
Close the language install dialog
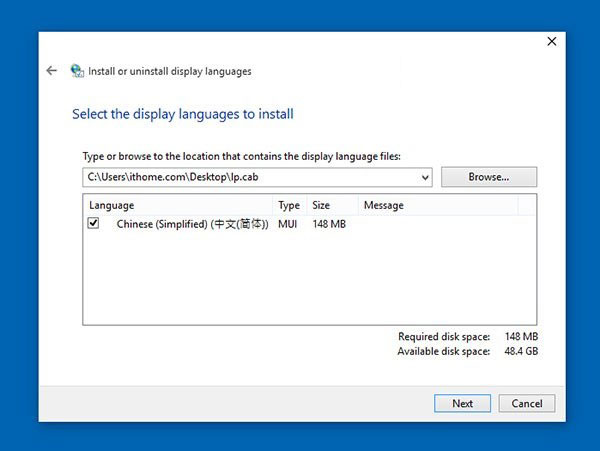(552, 42)
